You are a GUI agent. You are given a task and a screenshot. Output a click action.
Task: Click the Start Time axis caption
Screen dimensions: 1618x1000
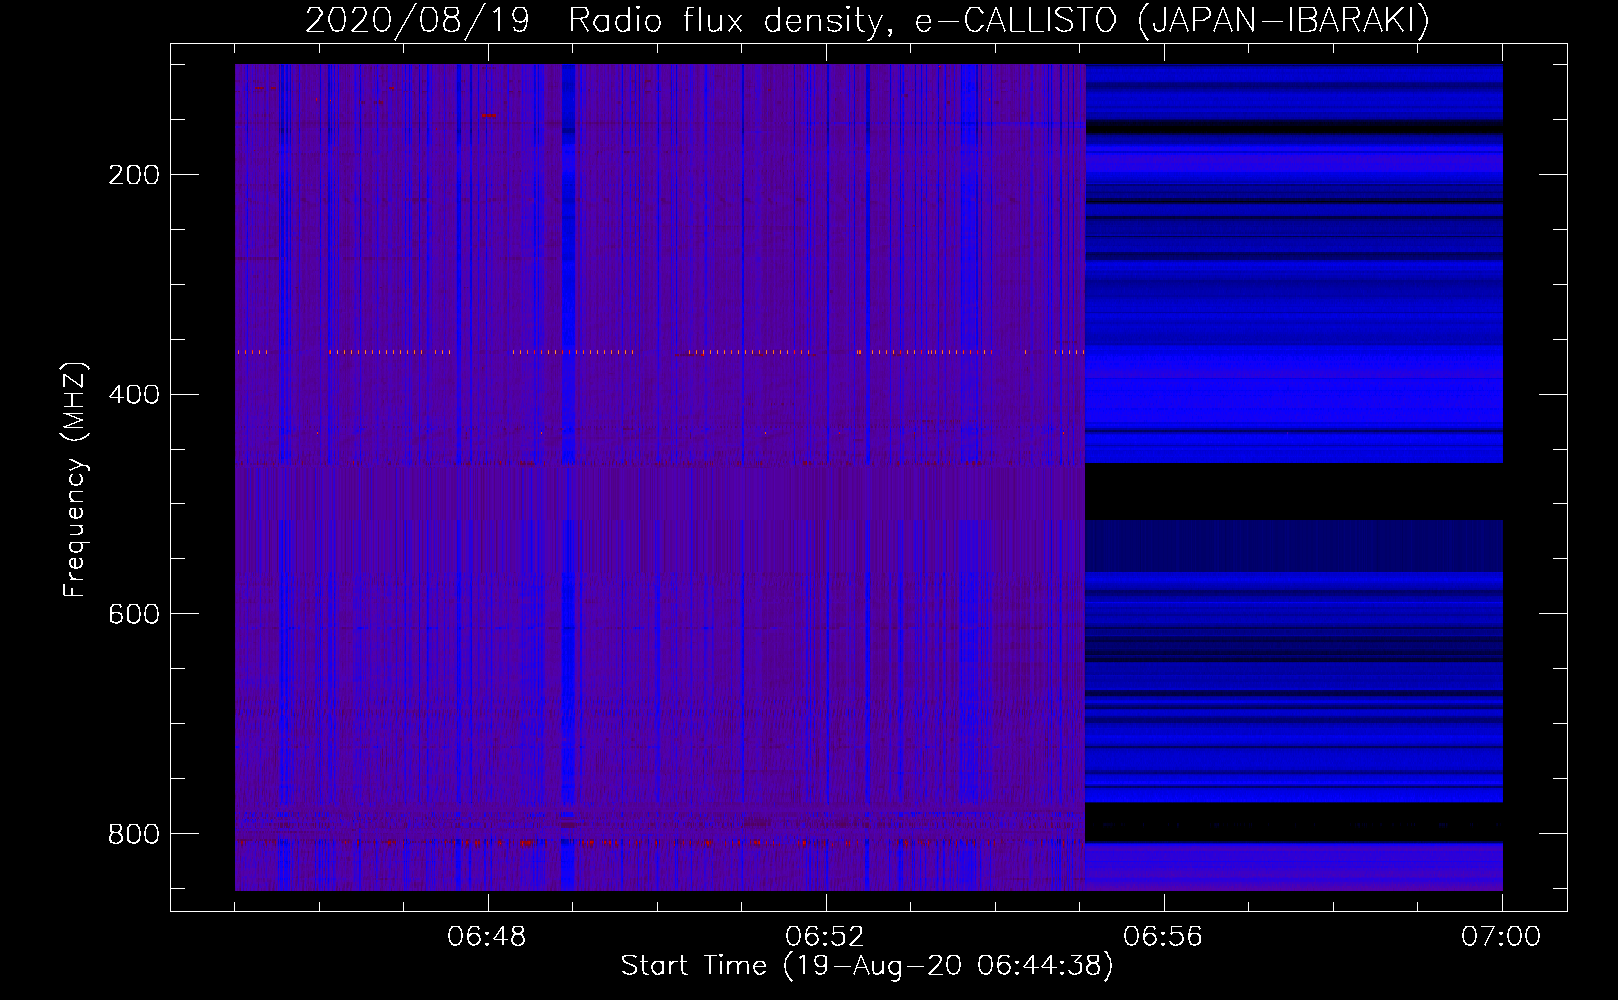point(867,966)
